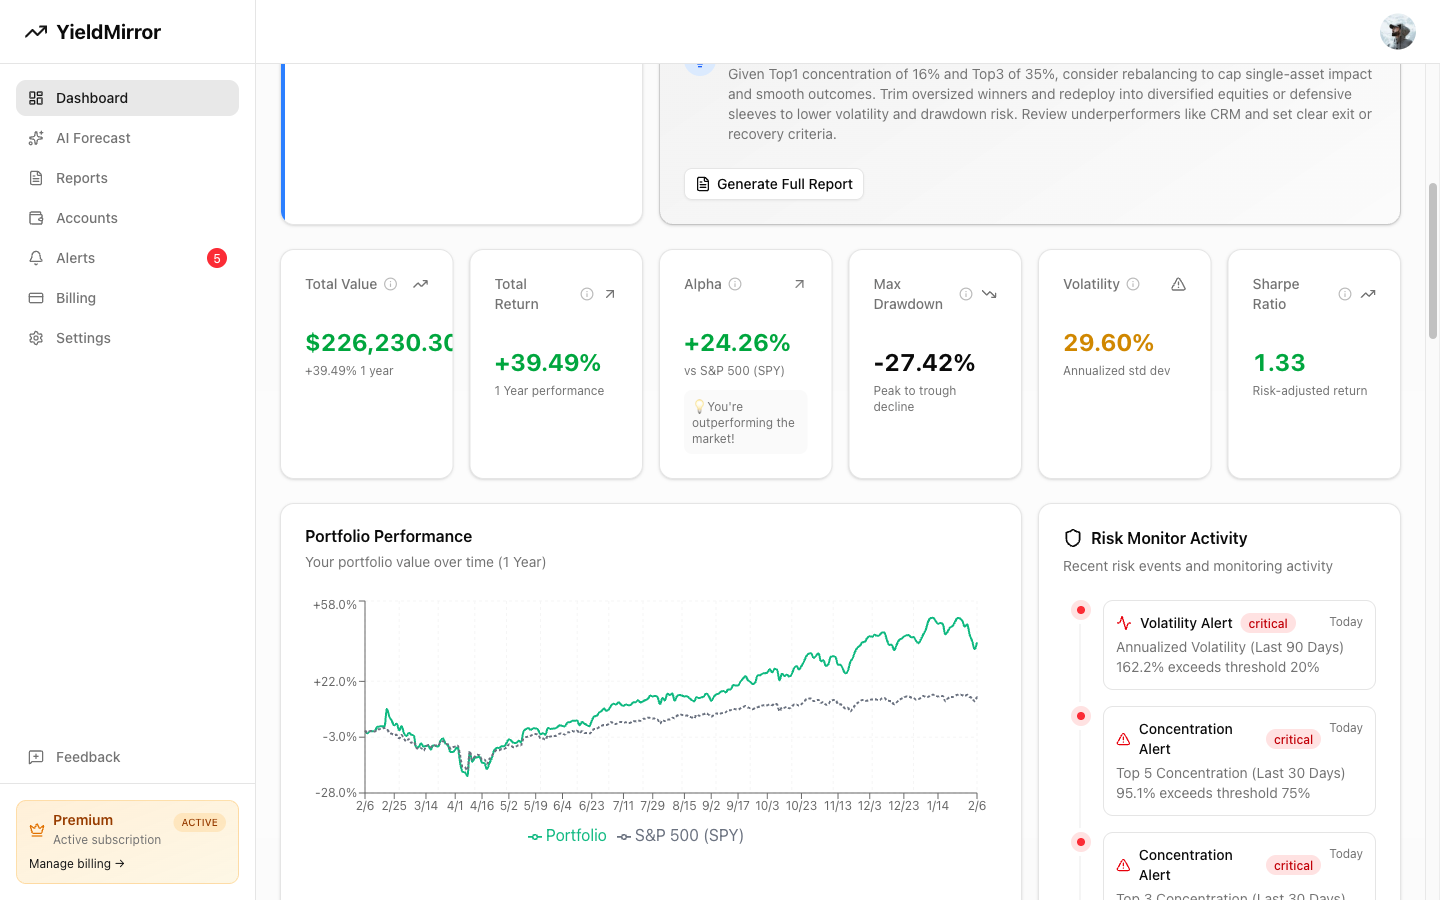
Task: Click the Volatility Alert timeline dot
Action: click(1081, 610)
